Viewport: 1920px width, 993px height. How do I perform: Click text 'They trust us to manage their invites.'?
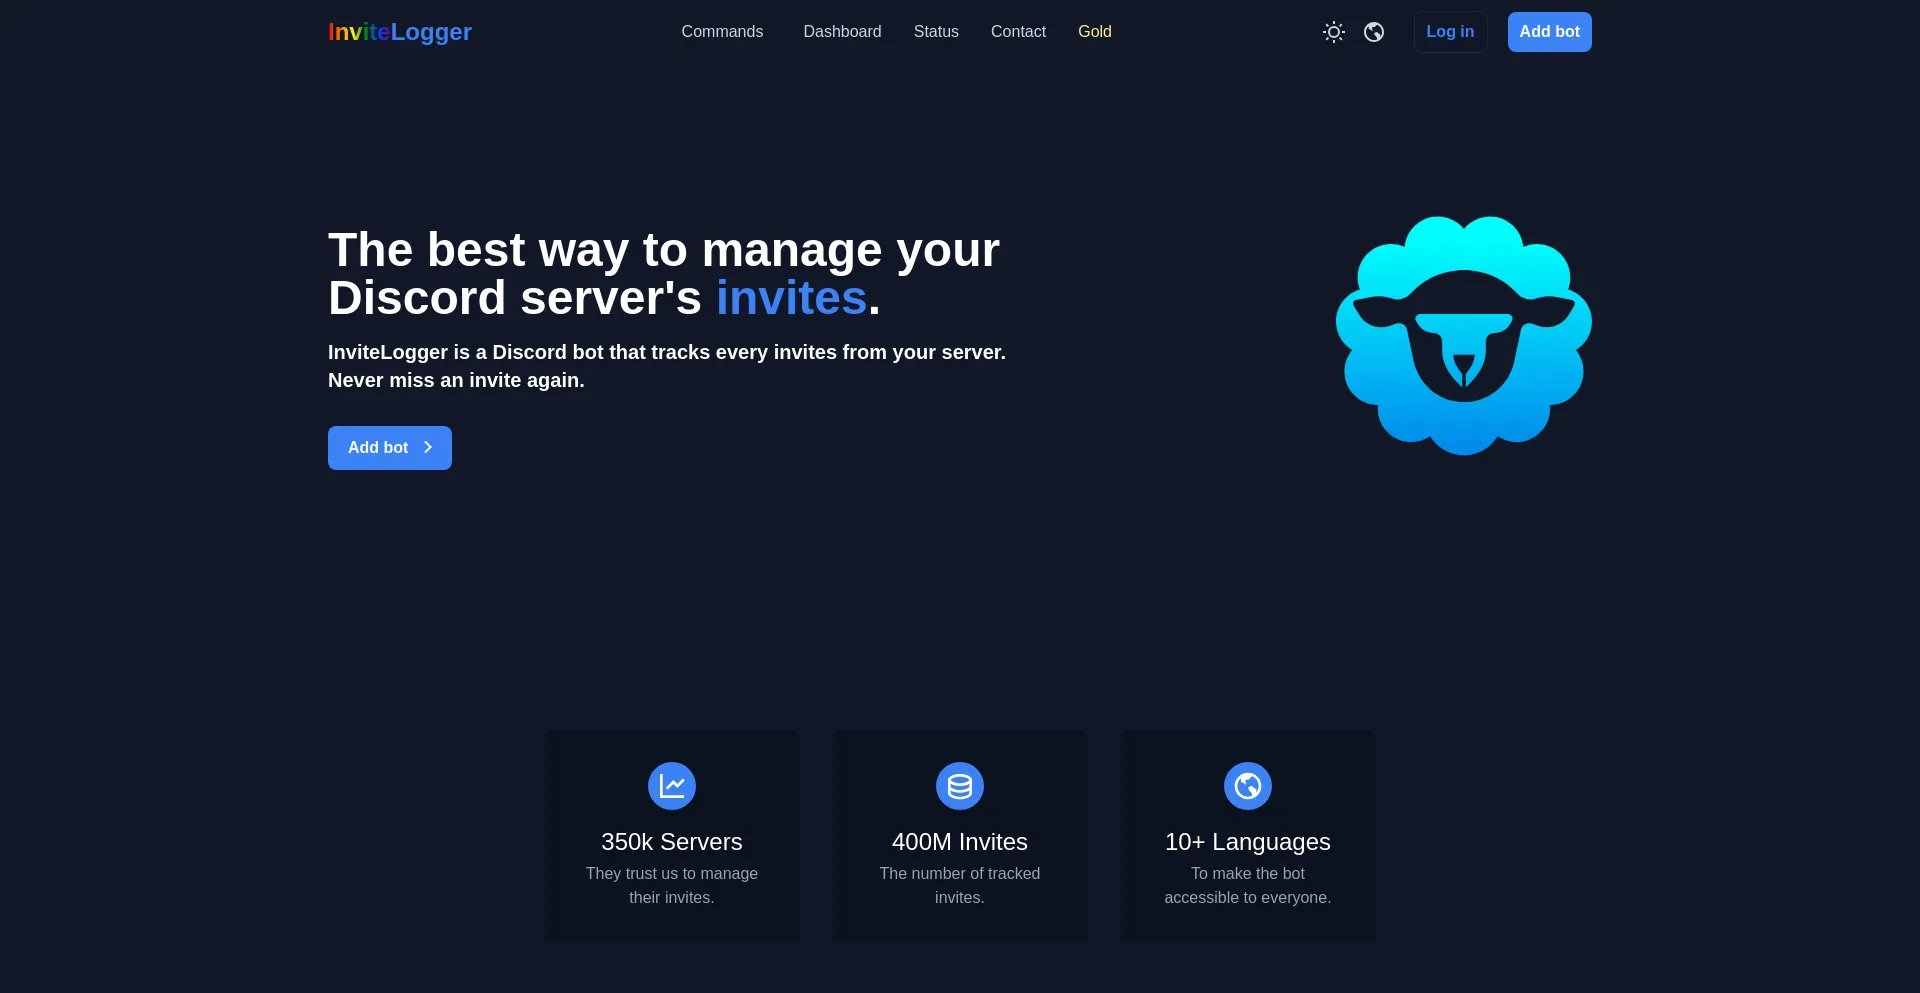pos(672,886)
